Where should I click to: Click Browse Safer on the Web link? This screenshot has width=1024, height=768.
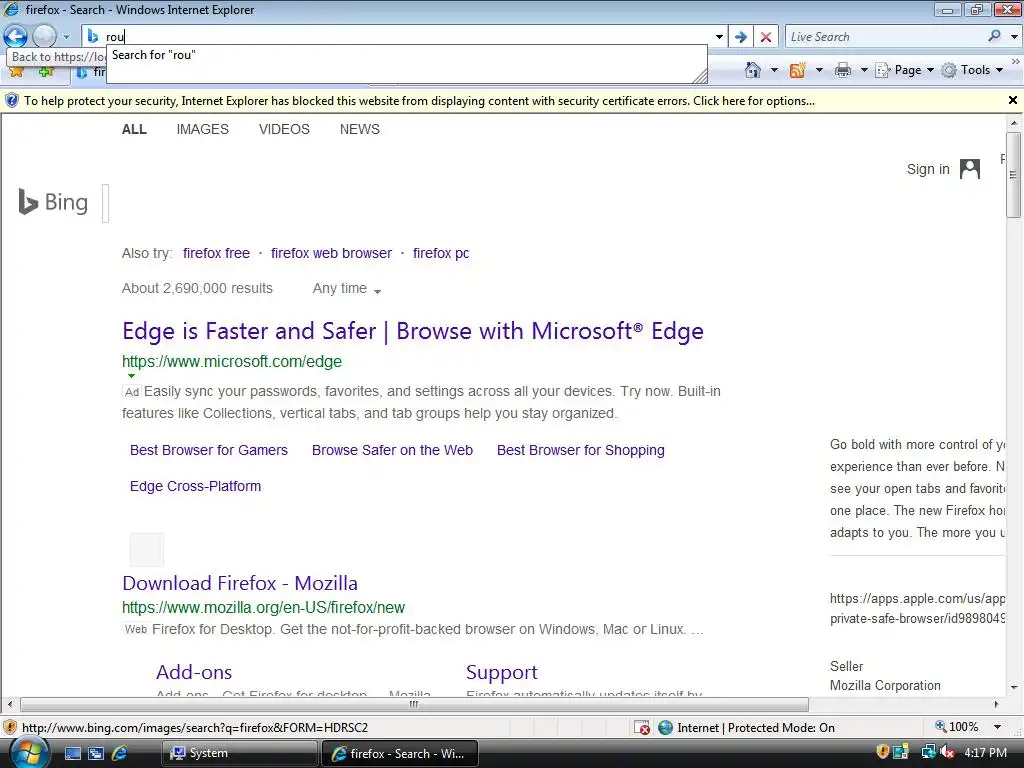pos(392,450)
